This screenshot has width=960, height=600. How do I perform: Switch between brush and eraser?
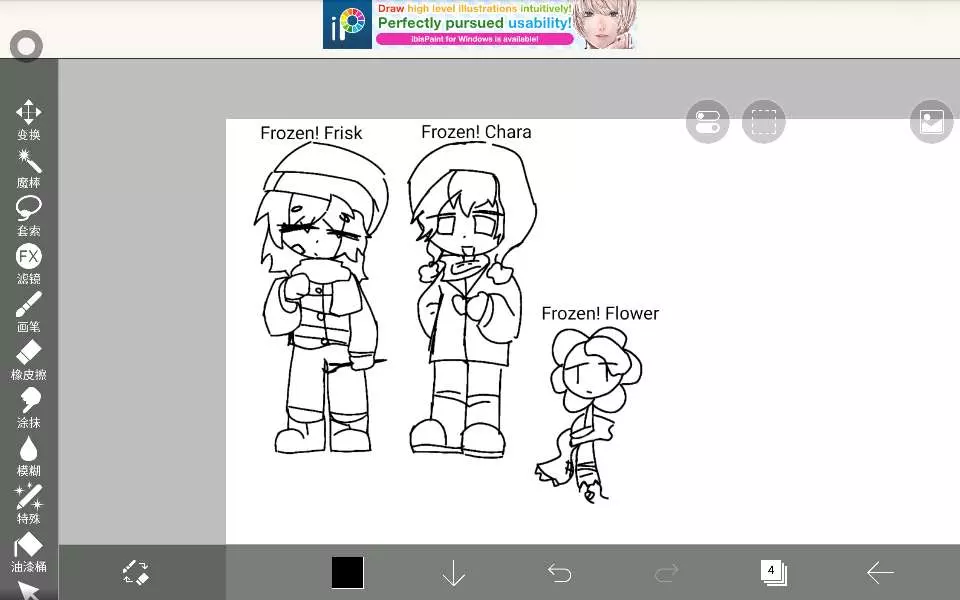click(x=136, y=573)
